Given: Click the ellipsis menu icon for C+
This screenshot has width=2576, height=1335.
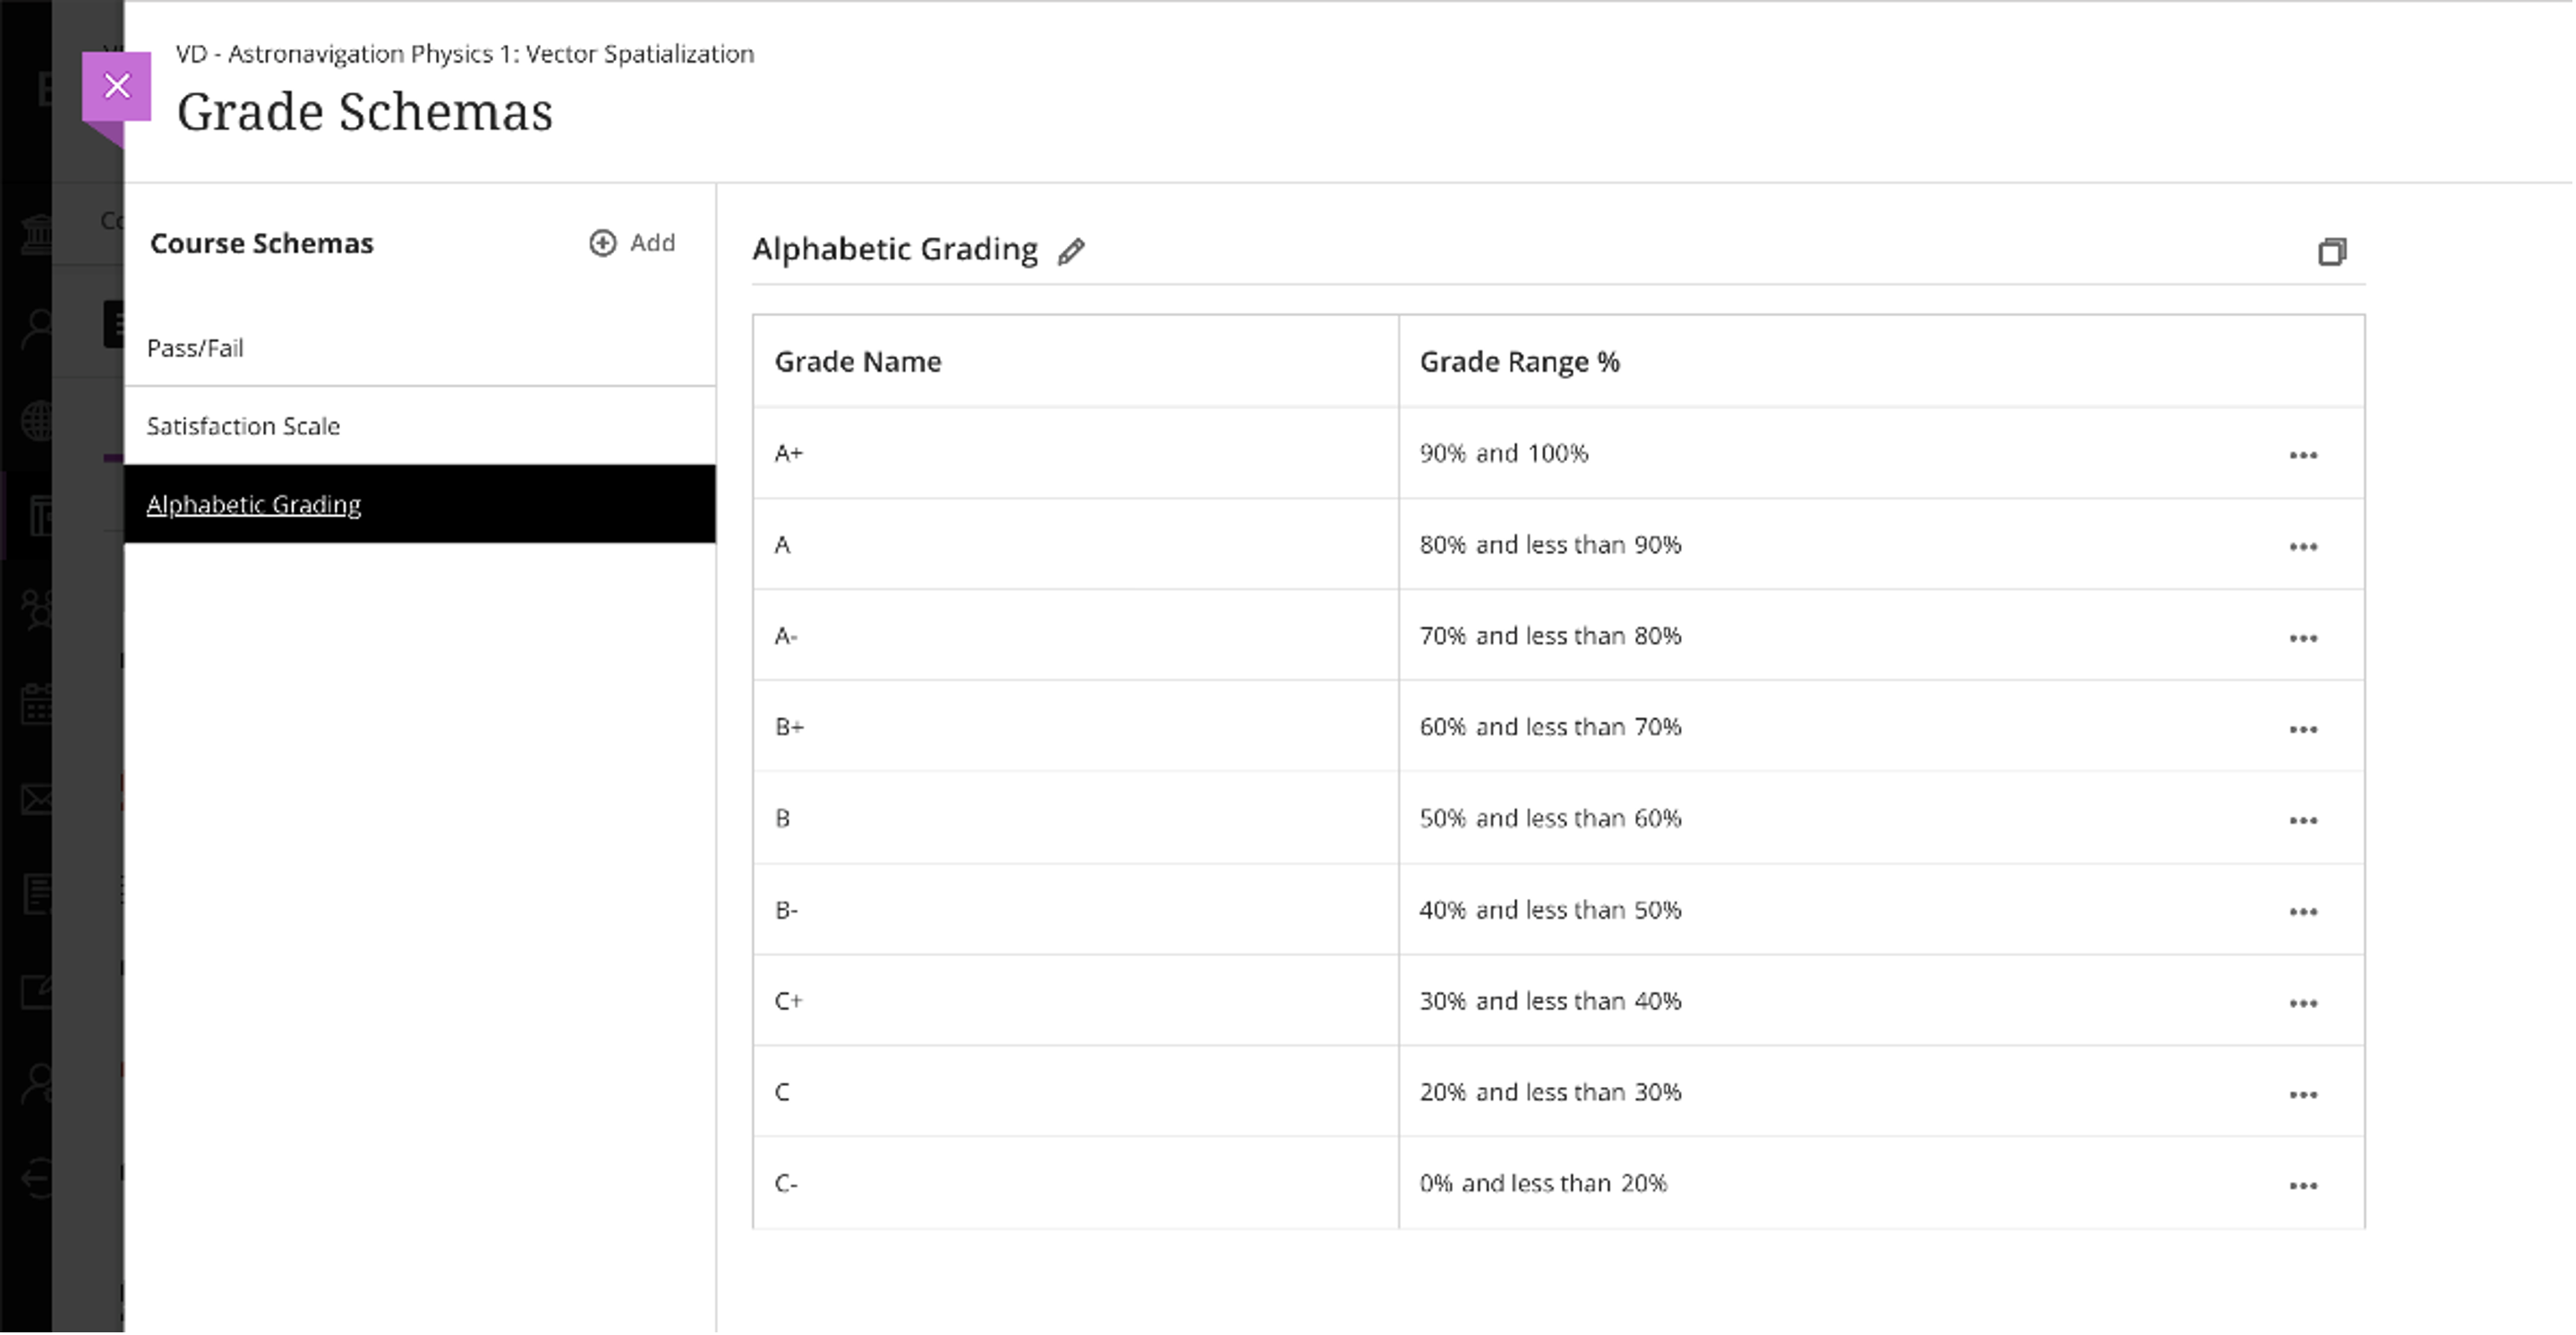Looking at the screenshot, I should (x=2306, y=1003).
